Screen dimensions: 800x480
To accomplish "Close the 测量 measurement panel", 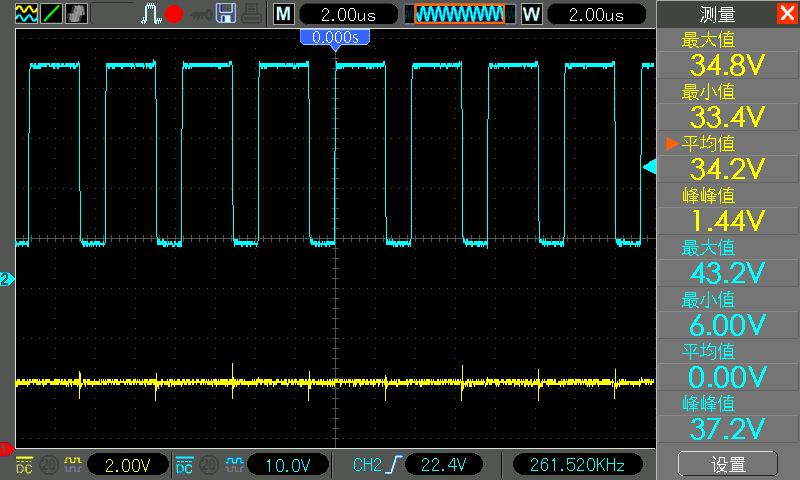I will tap(787, 13).
